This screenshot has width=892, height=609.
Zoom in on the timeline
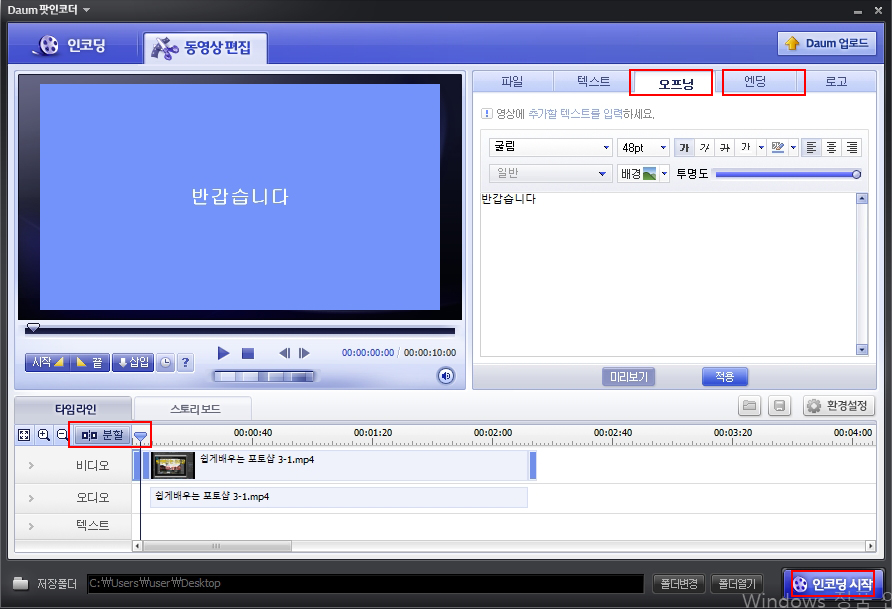[44, 436]
